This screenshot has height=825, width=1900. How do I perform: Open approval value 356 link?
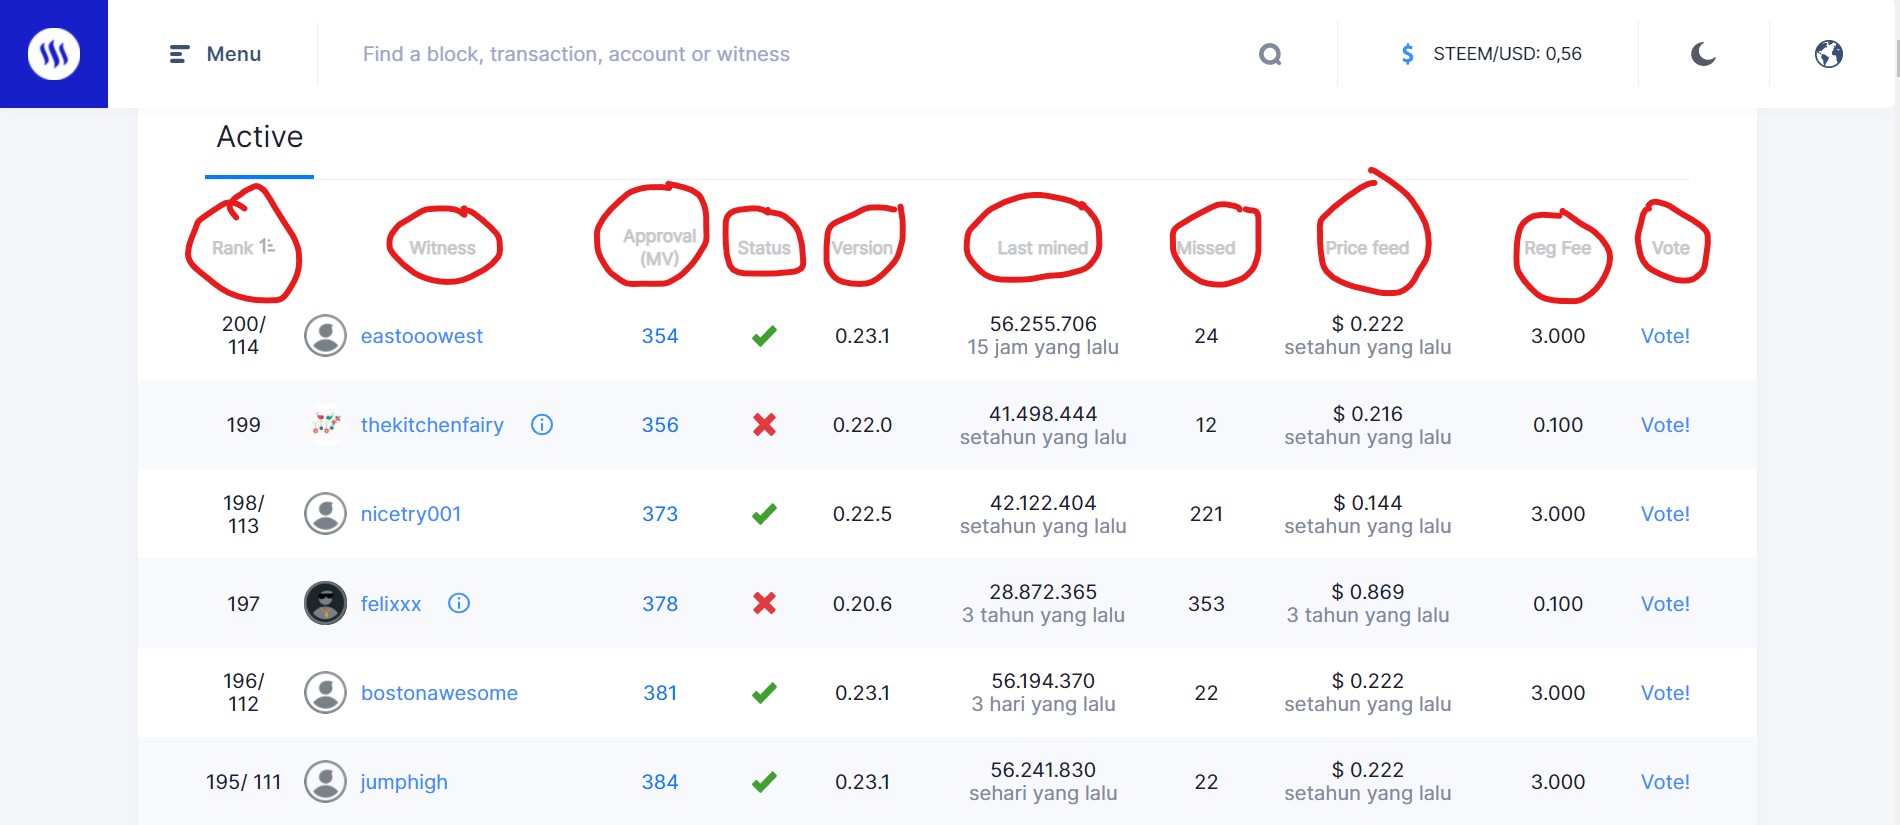(660, 425)
